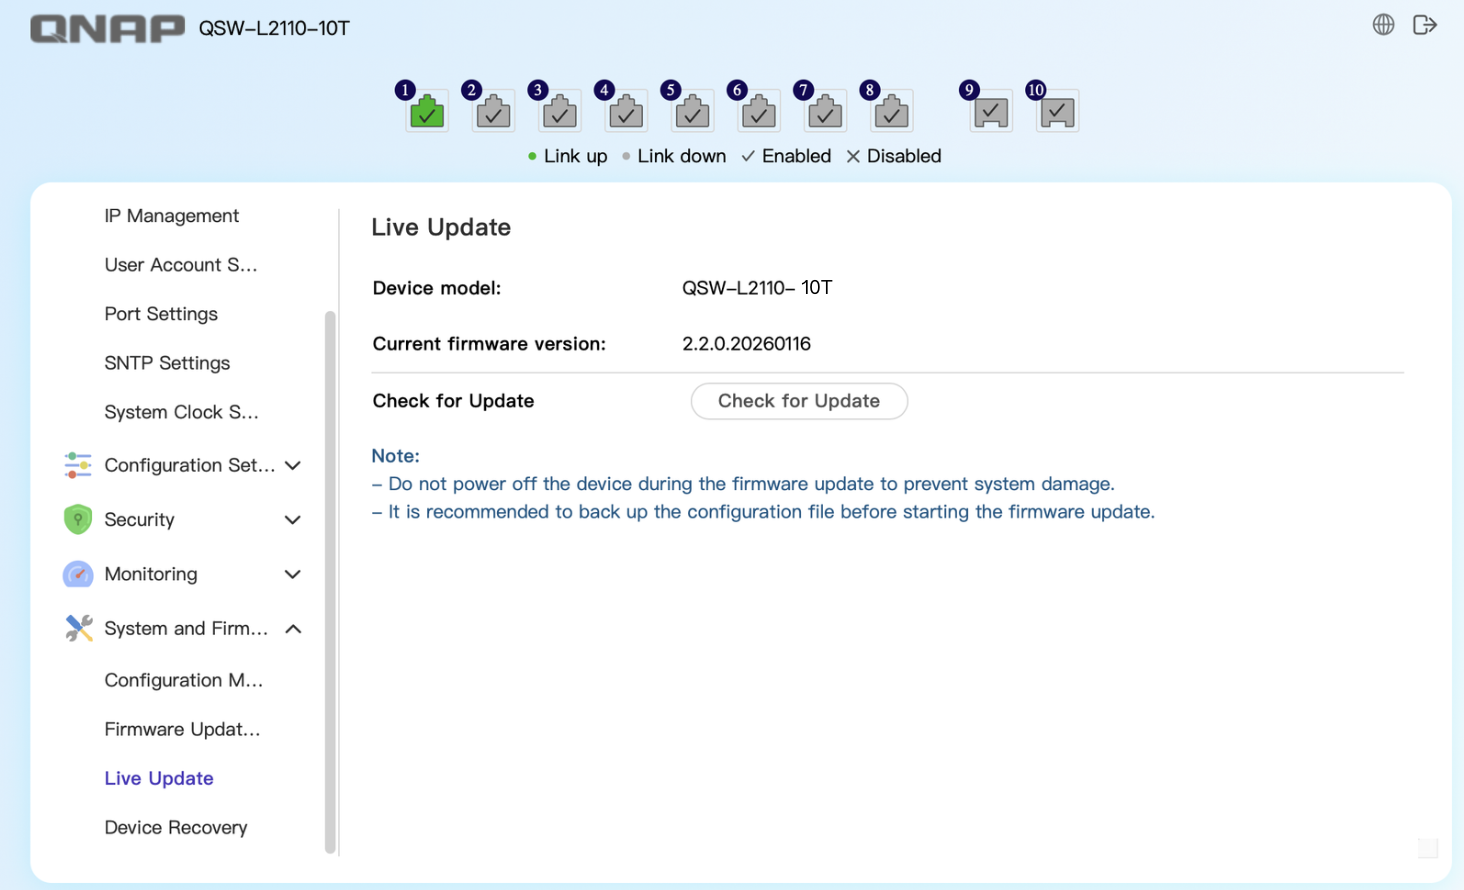Click the System and Firmware tools icon
The width and height of the screenshot is (1464, 890).
click(x=77, y=628)
